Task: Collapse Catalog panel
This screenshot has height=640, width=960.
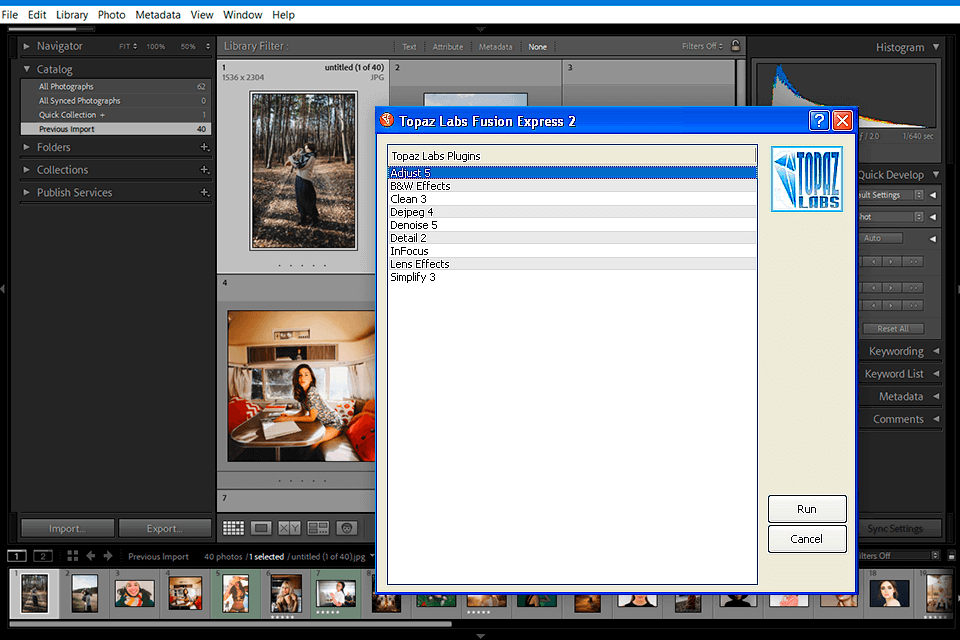Action: [x=26, y=69]
